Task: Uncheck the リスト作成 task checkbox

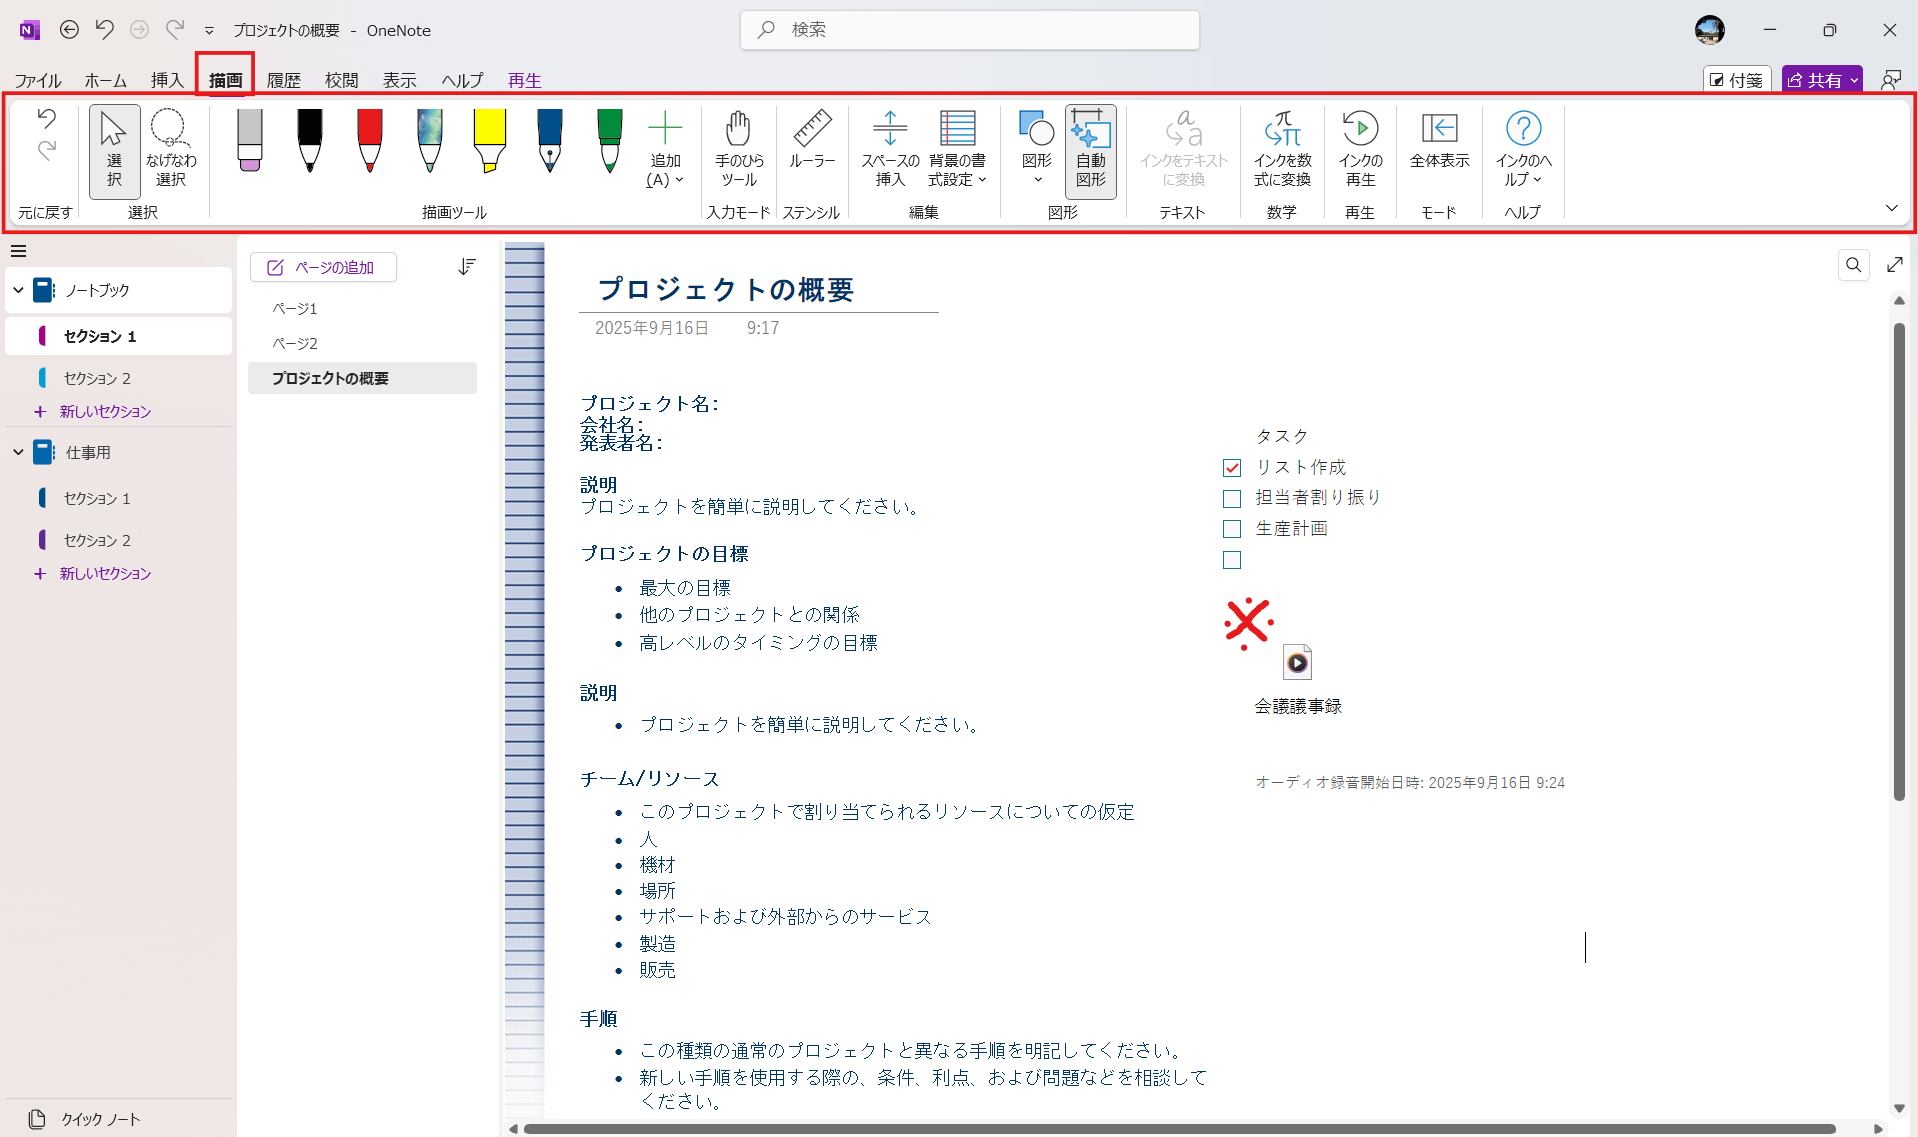Action: click(x=1232, y=468)
